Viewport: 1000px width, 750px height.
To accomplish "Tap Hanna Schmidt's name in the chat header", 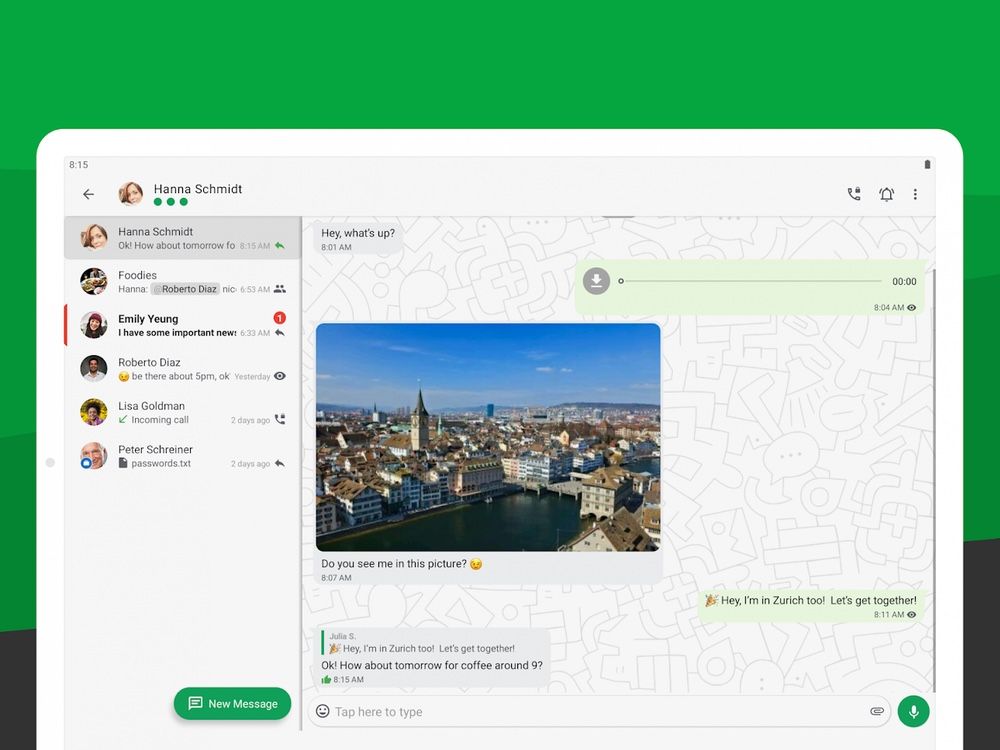I will [x=197, y=189].
